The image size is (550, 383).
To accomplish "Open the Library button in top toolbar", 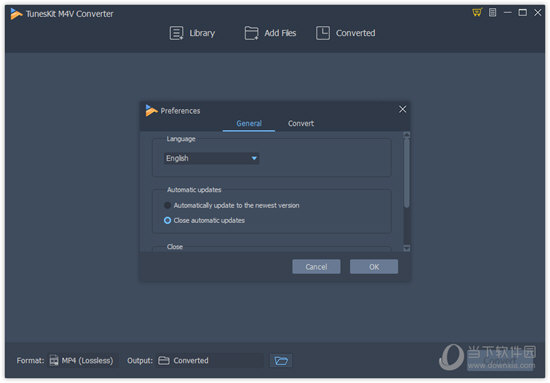I will click(x=192, y=33).
